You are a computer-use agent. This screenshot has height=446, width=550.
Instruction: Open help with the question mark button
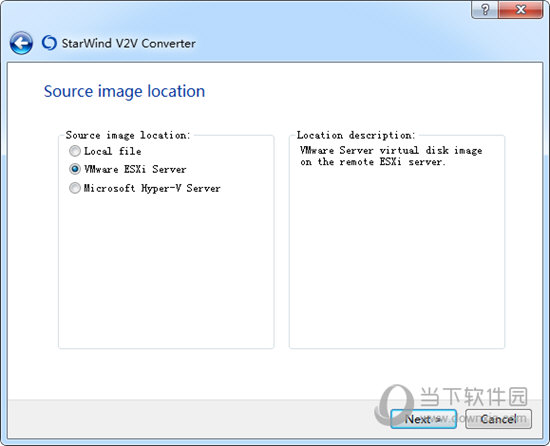point(485,9)
